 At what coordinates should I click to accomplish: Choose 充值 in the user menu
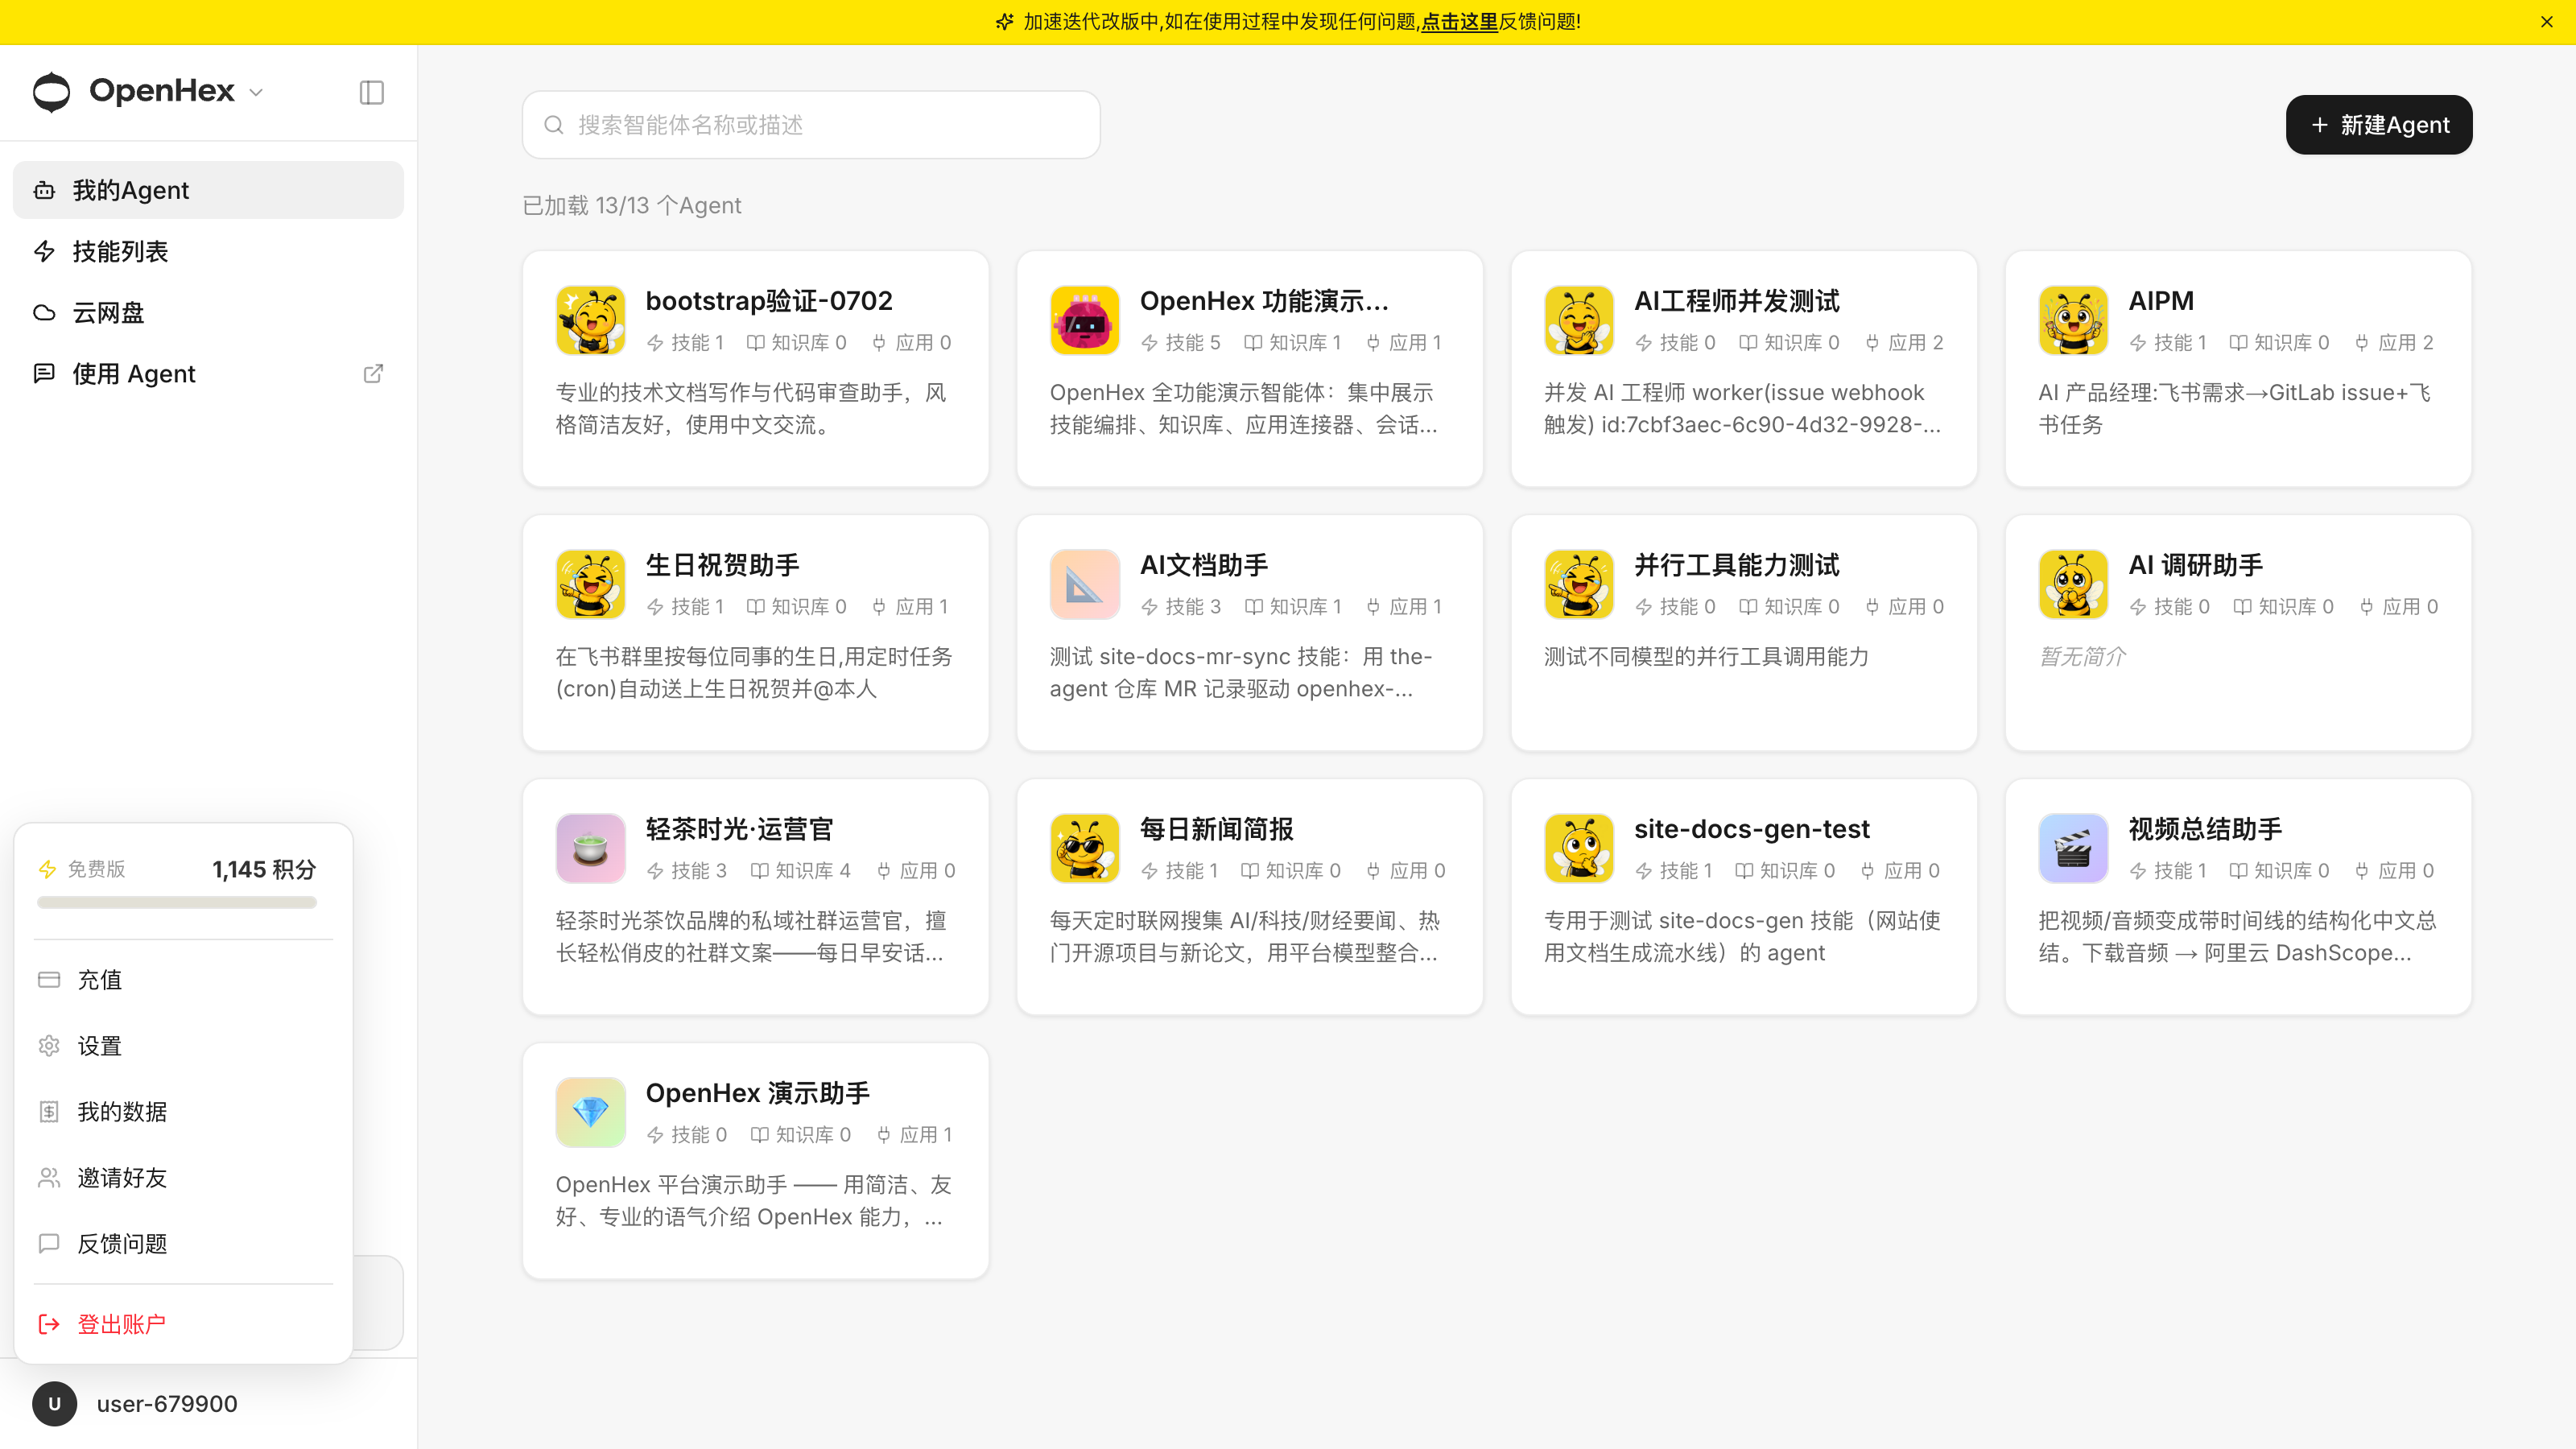point(183,980)
